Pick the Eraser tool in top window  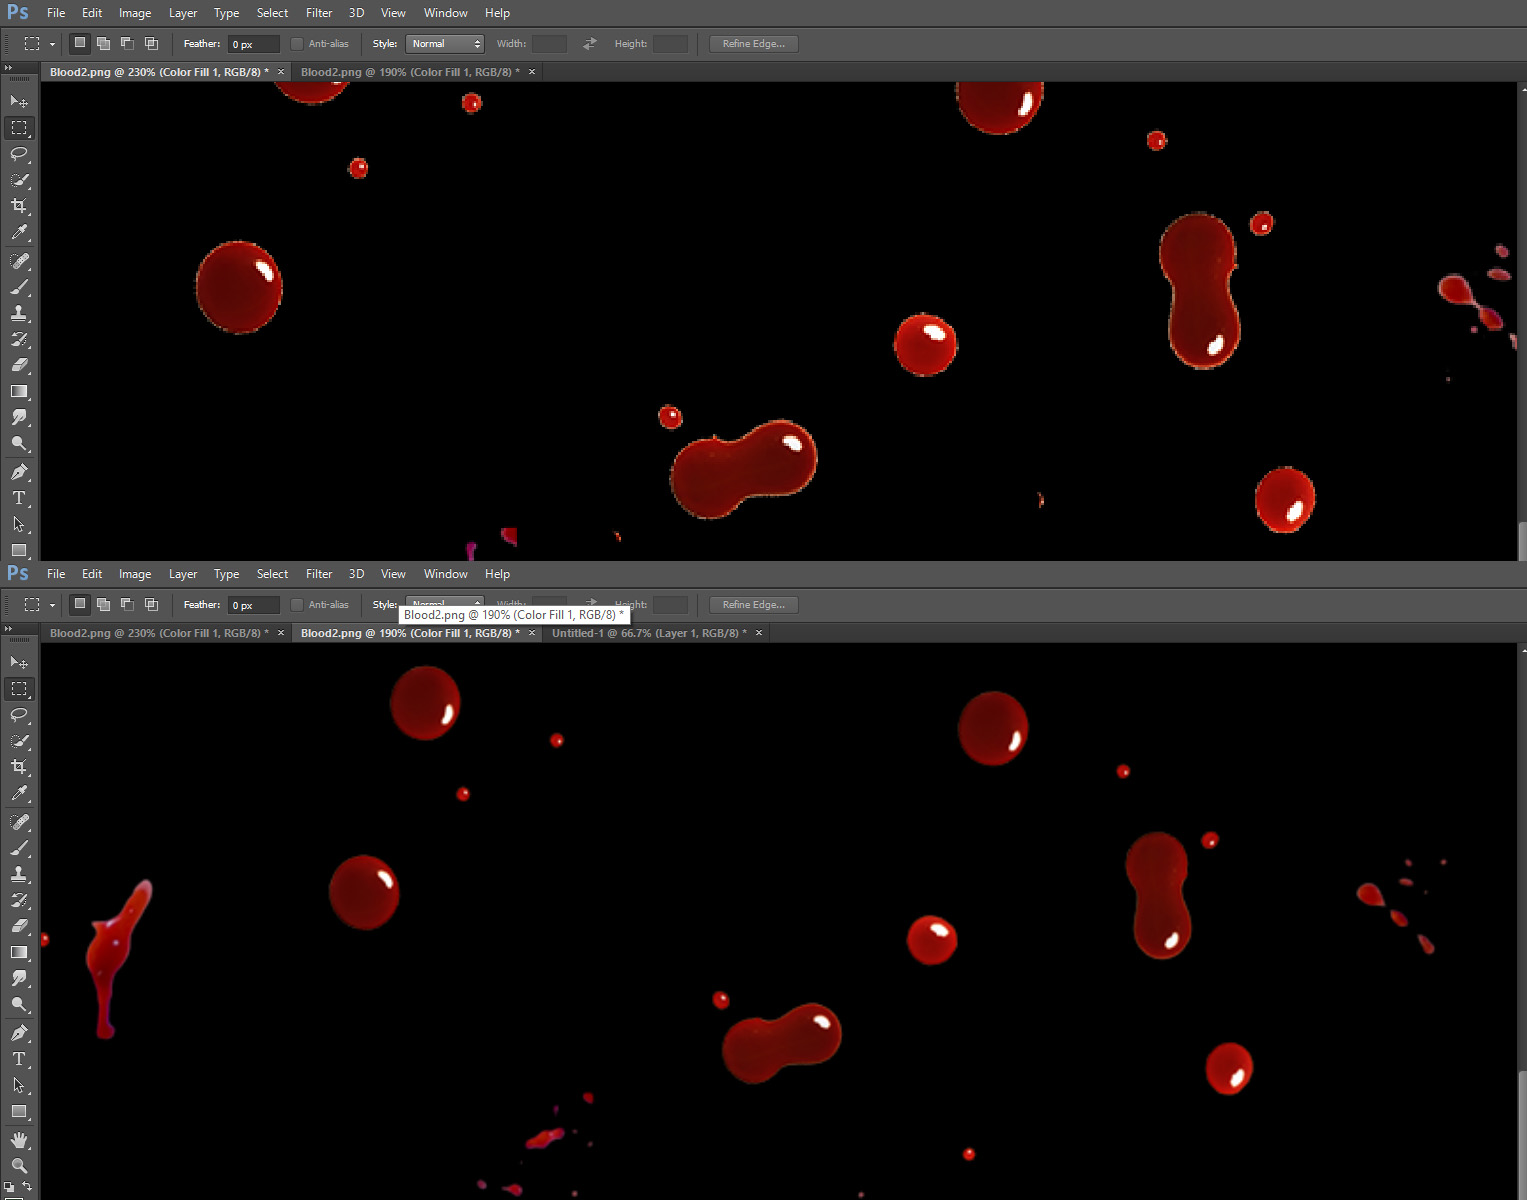(19, 365)
